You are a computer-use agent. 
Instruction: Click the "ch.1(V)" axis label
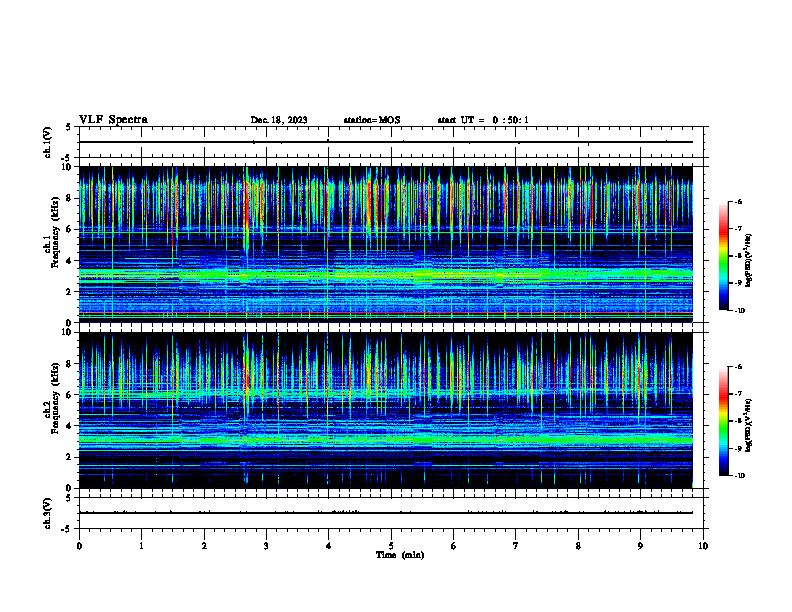tap(47, 142)
